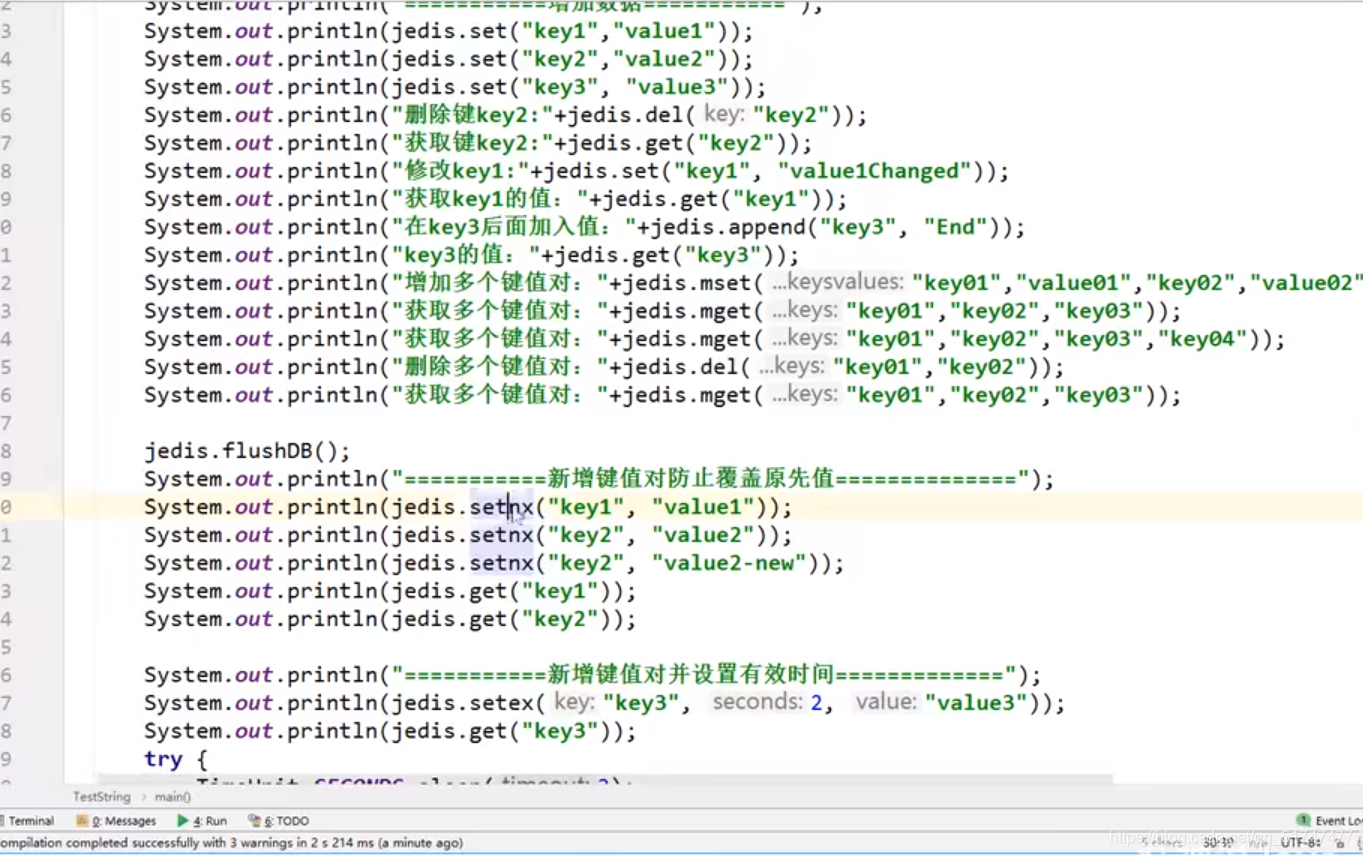Click "value3" in the jedis.set key3 line
Image resolution: width=1363 pixels, height=856 pixels.
[677, 87]
